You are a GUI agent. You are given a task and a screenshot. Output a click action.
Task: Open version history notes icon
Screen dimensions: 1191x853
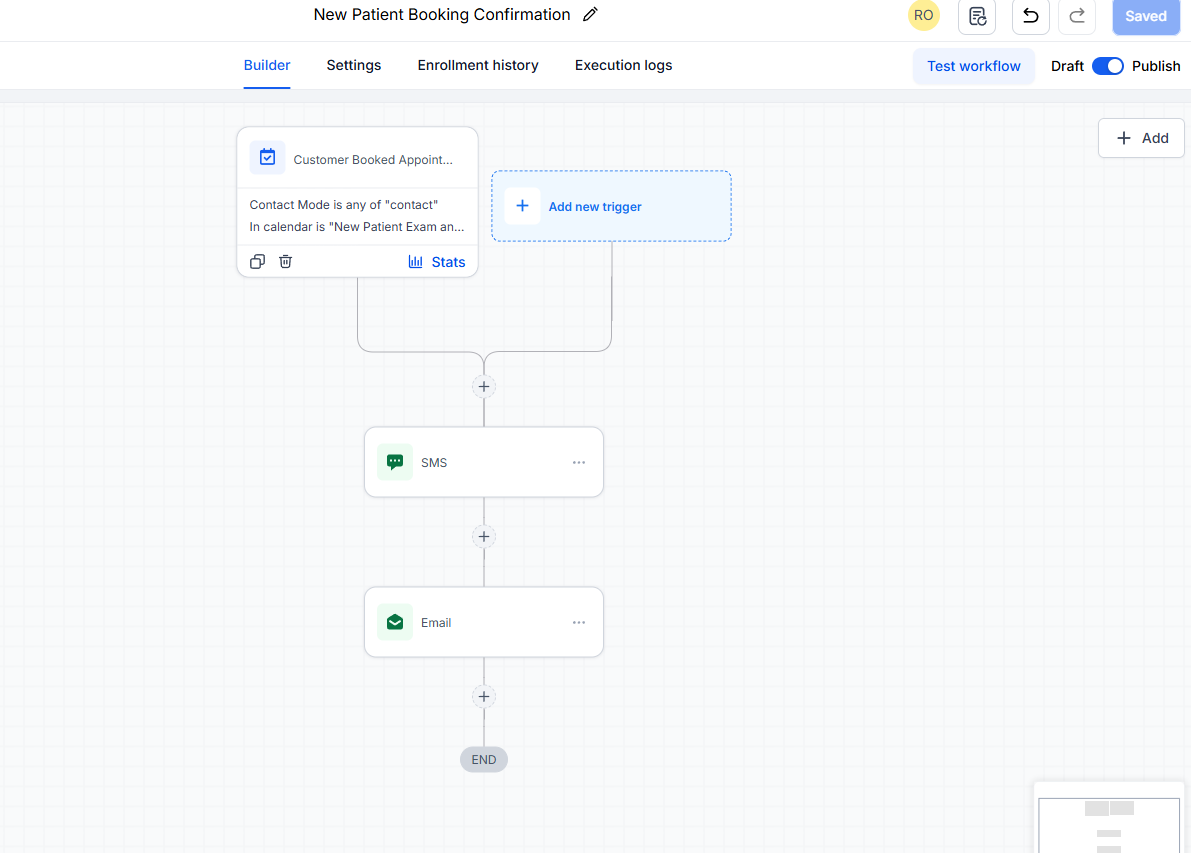977,16
